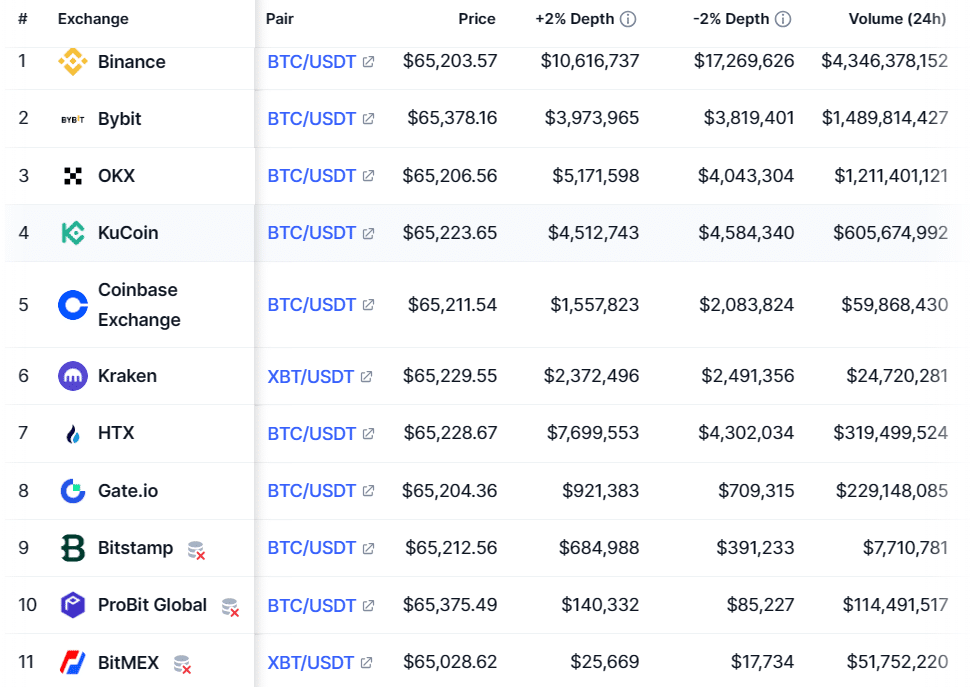
Task: Open Gate.io's BTC/USDT pair link
Action: point(308,490)
